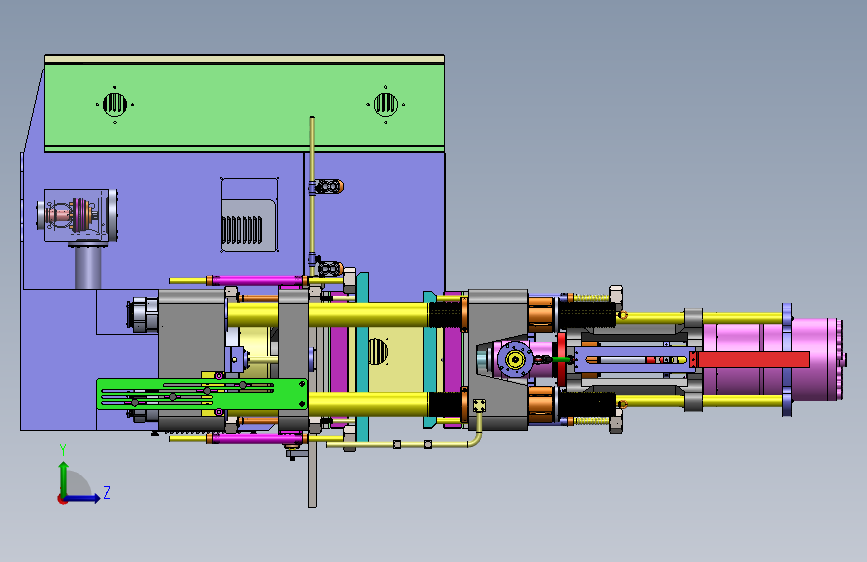867x562 pixels.
Task: Select the magenta plate next to right platen
Action: [453, 360]
